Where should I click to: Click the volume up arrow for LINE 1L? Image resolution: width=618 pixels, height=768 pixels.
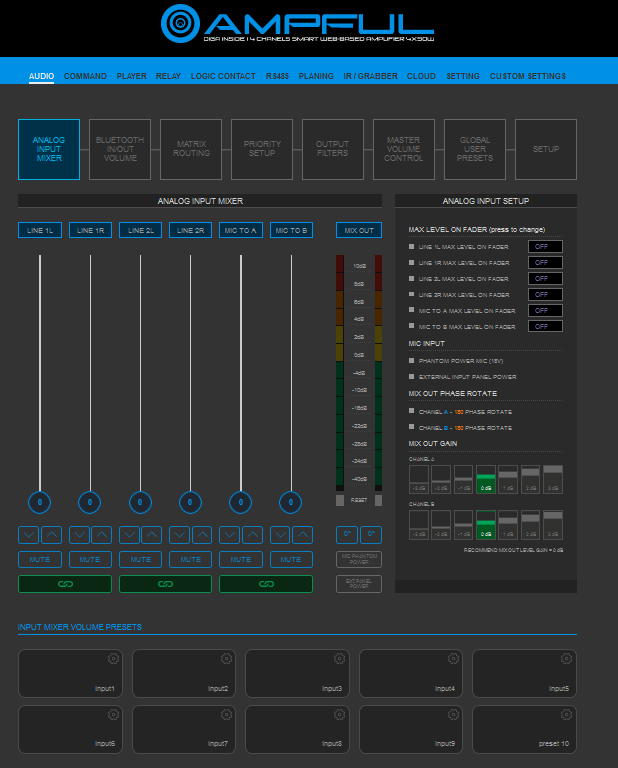coord(51,535)
